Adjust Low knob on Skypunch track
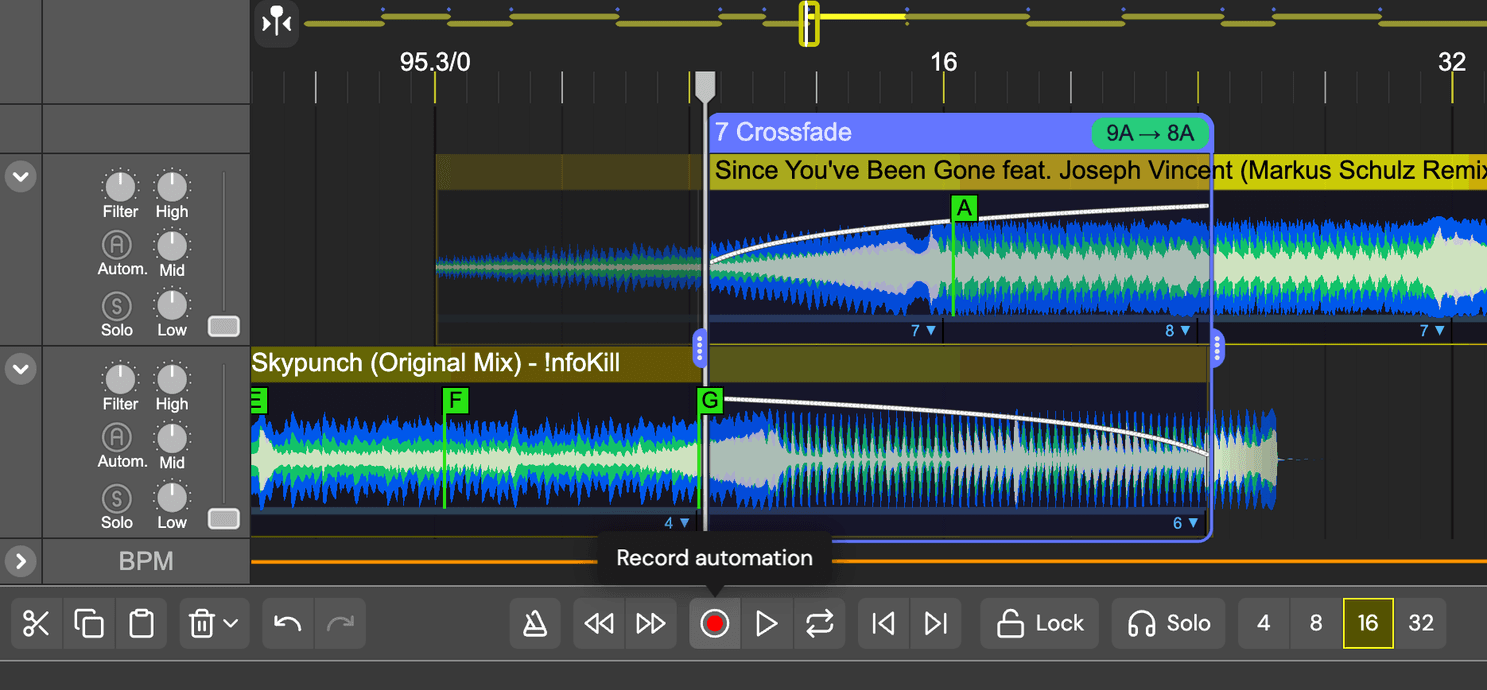This screenshot has height=690, width=1487. (172, 497)
